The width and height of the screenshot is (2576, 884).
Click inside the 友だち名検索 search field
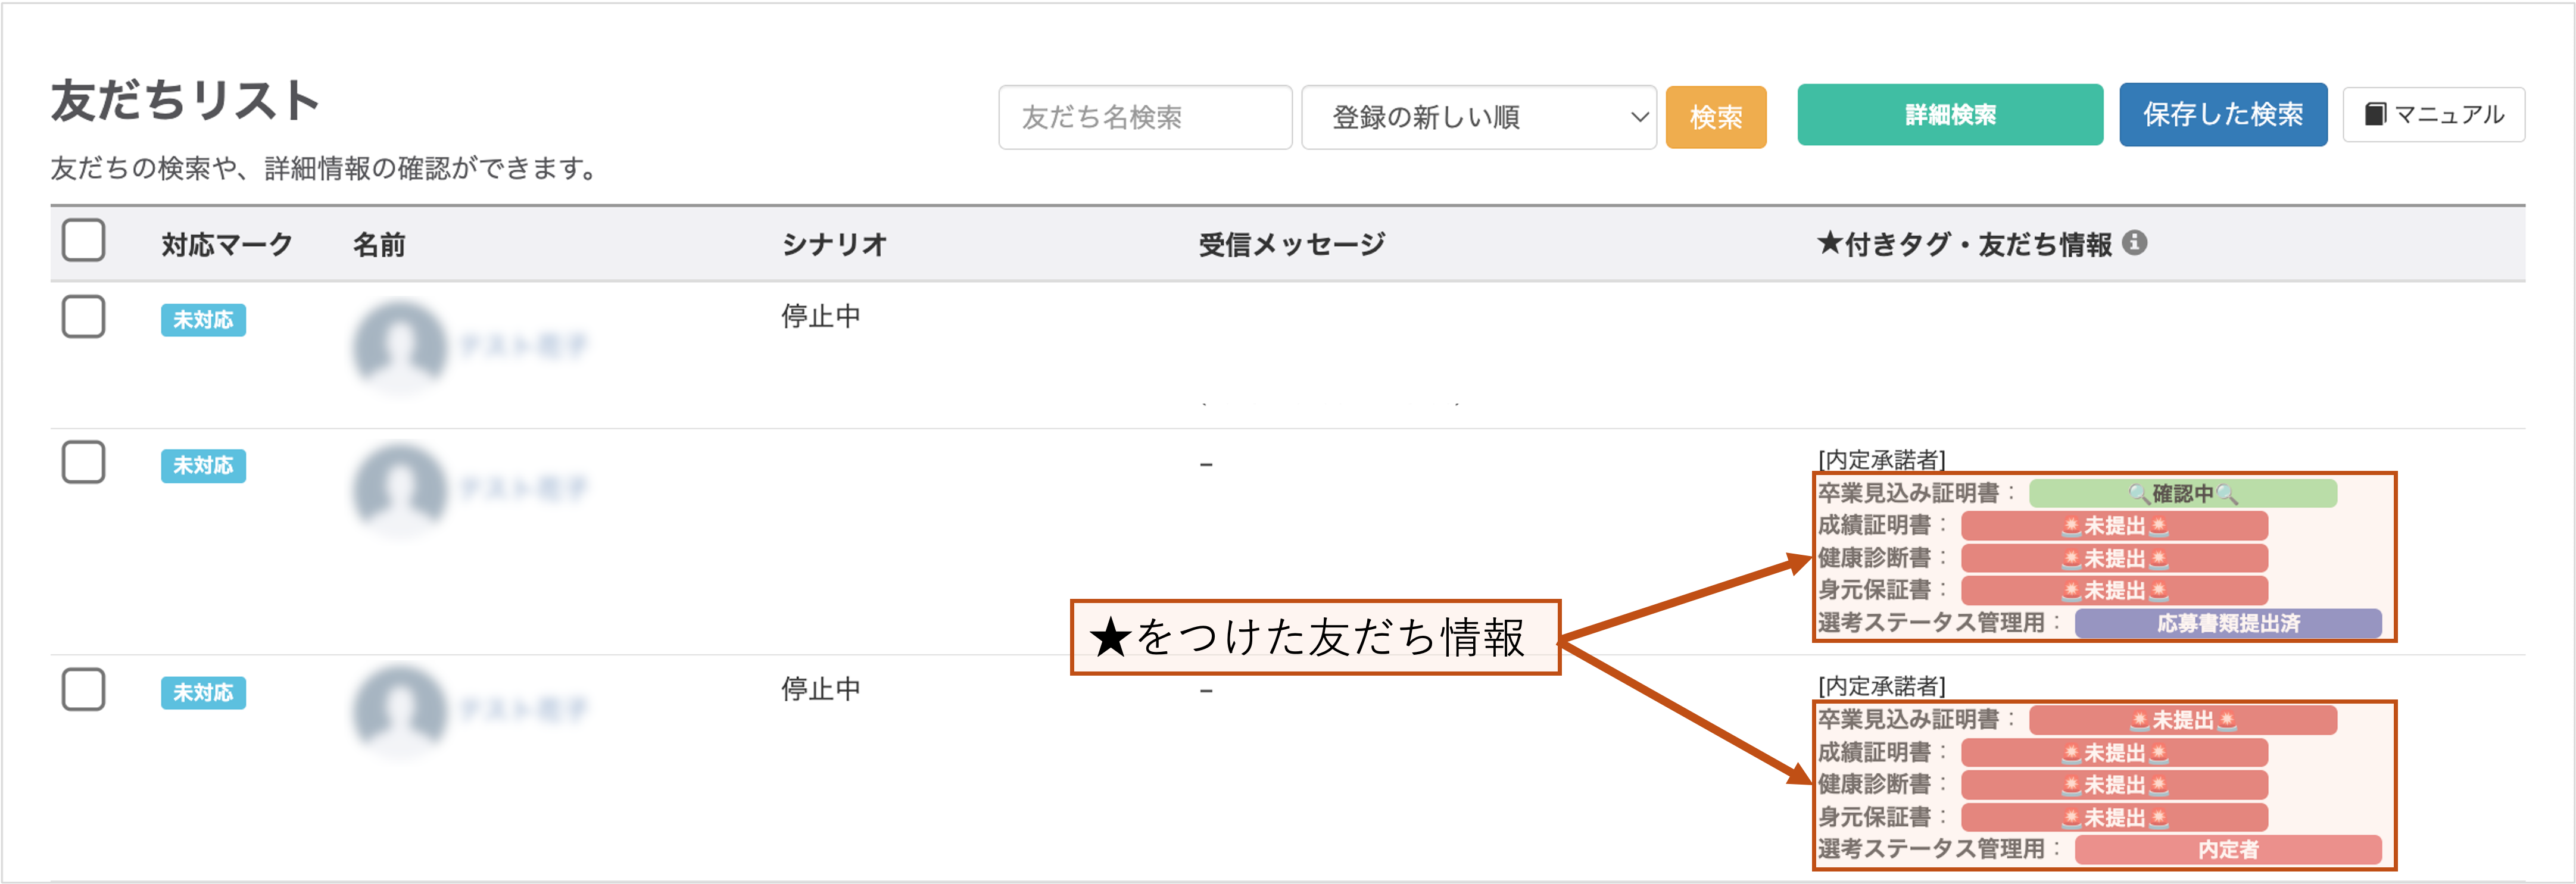pyautogui.click(x=1144, y=117)
